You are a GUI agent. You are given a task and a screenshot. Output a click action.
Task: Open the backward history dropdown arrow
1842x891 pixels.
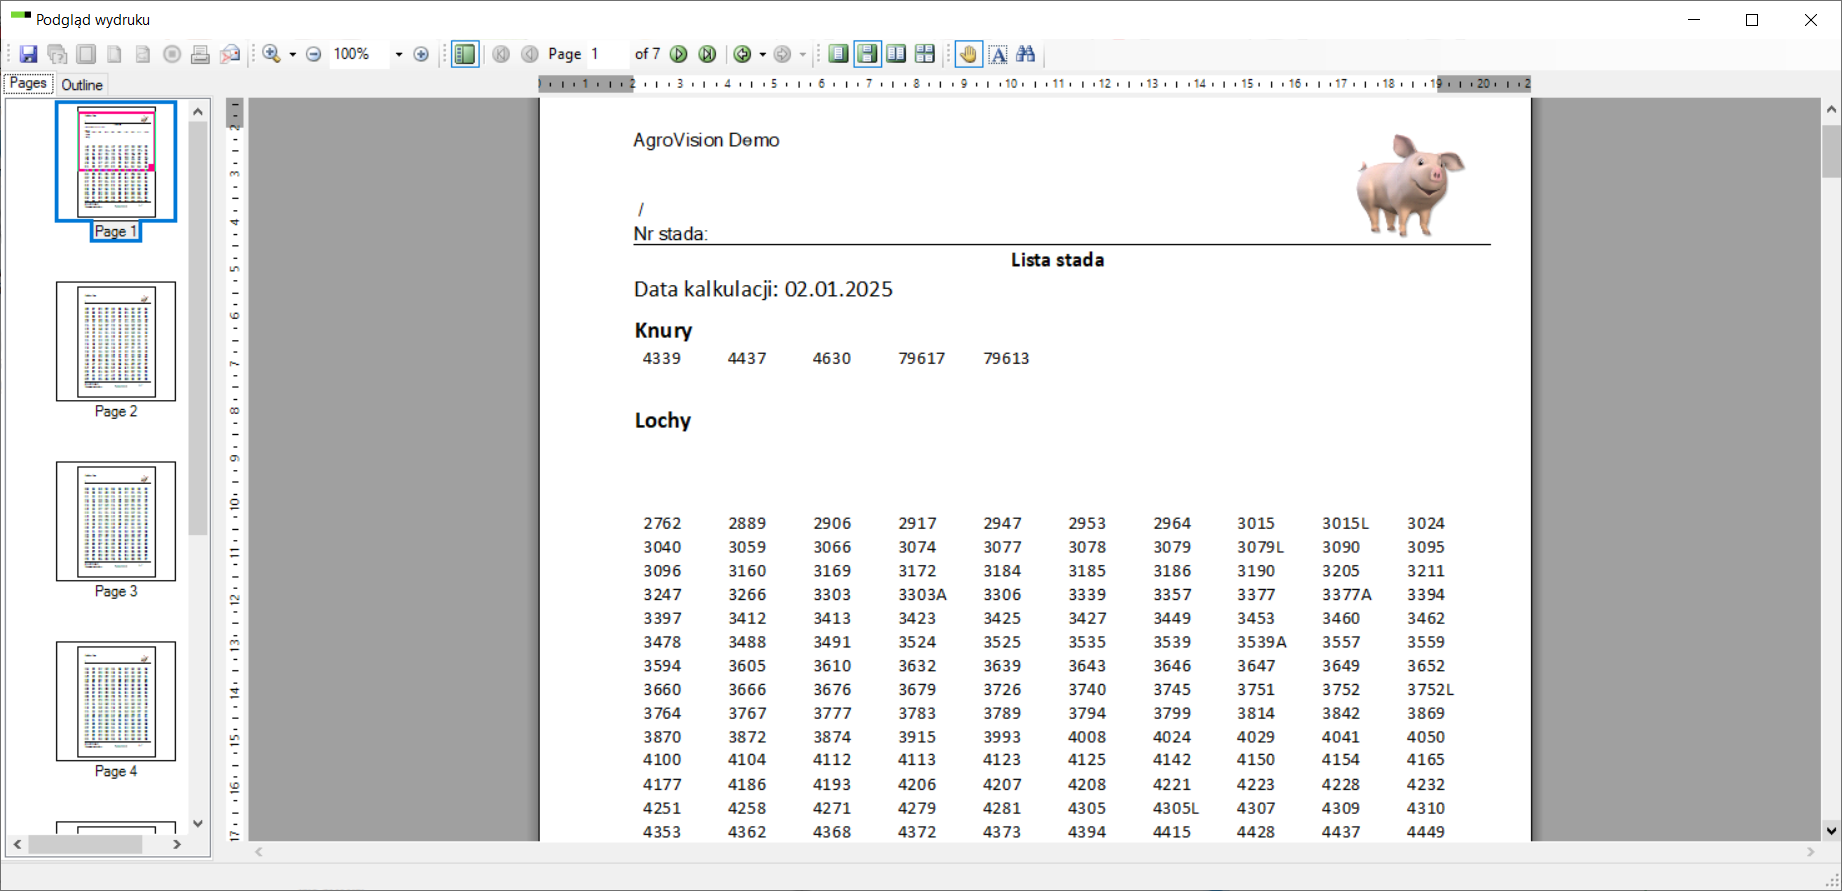coord(762,54)
